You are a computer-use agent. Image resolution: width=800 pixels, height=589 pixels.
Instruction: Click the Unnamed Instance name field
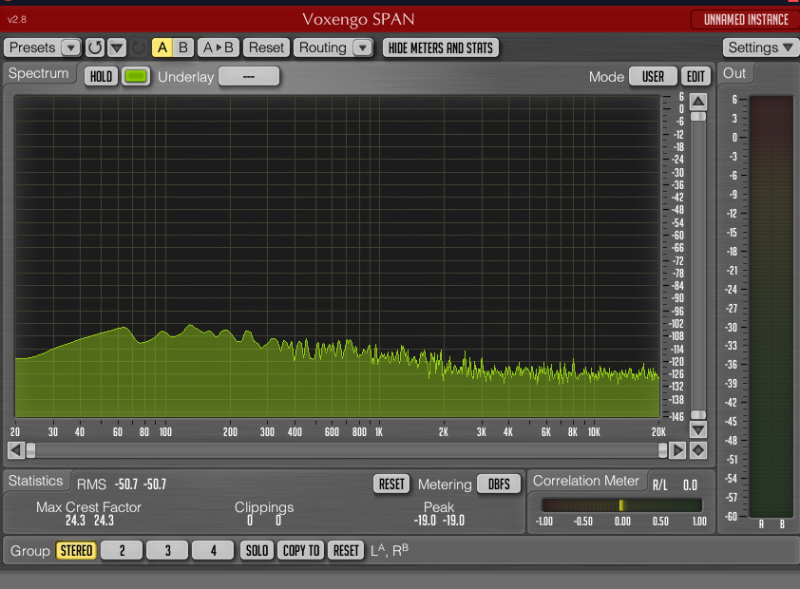pyautogui.click(x=746, y=20)
